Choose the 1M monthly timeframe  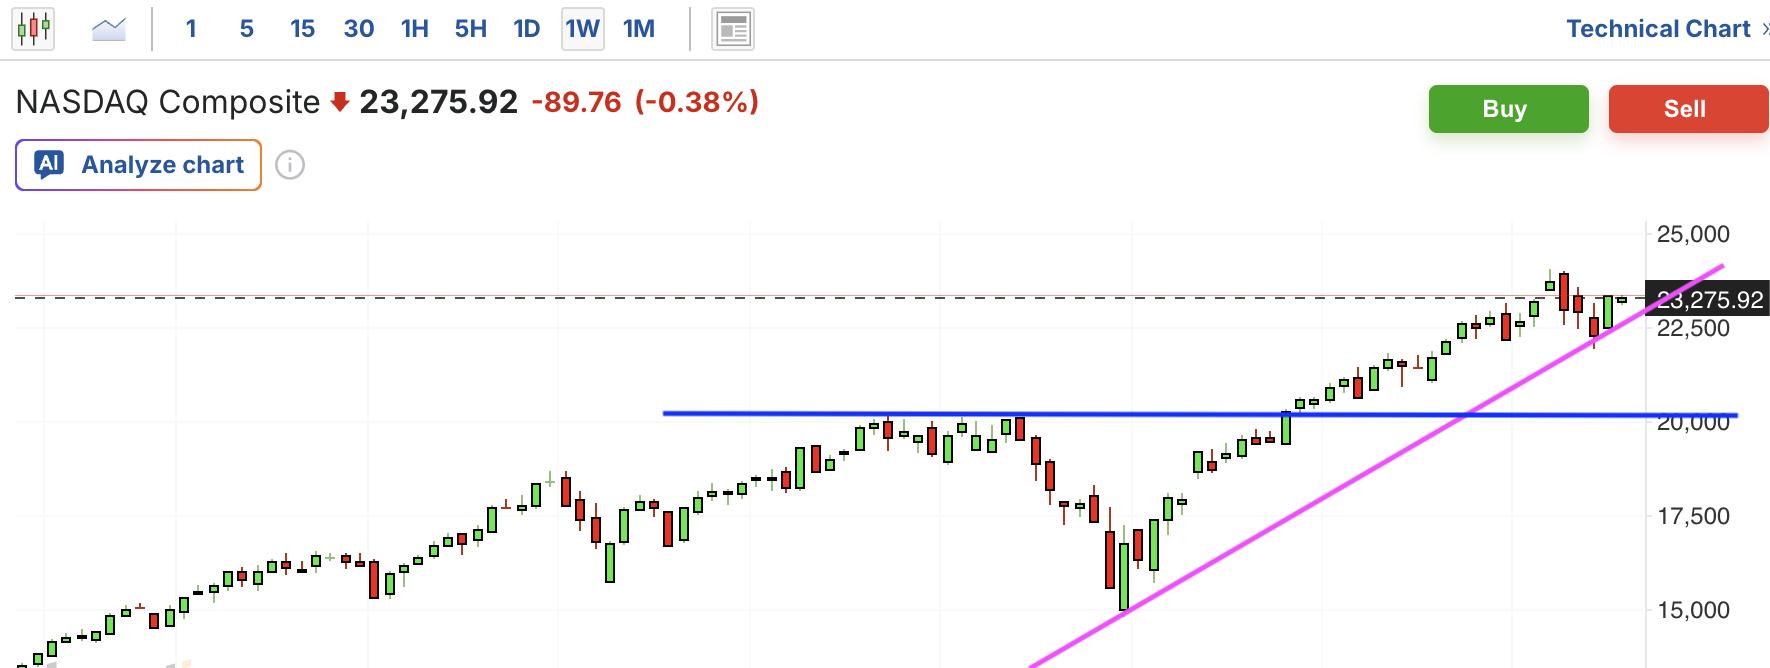(x=639, y=29)
